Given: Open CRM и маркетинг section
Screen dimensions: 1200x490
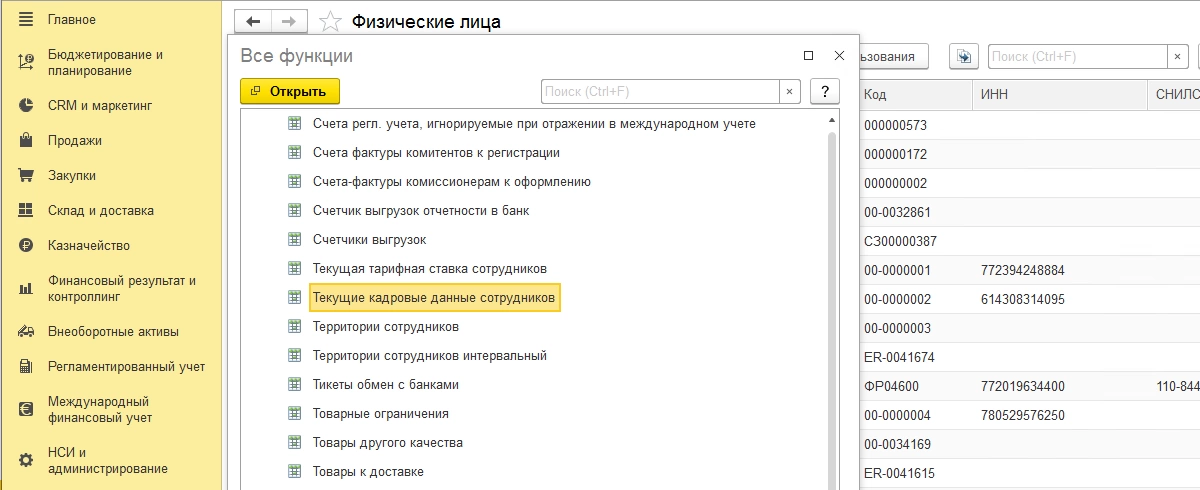Looking at the screenshot, I should click(99, 105).
